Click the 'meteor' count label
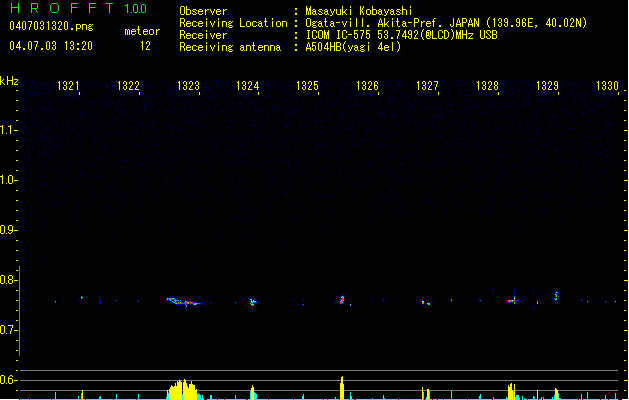 [142, 31]
